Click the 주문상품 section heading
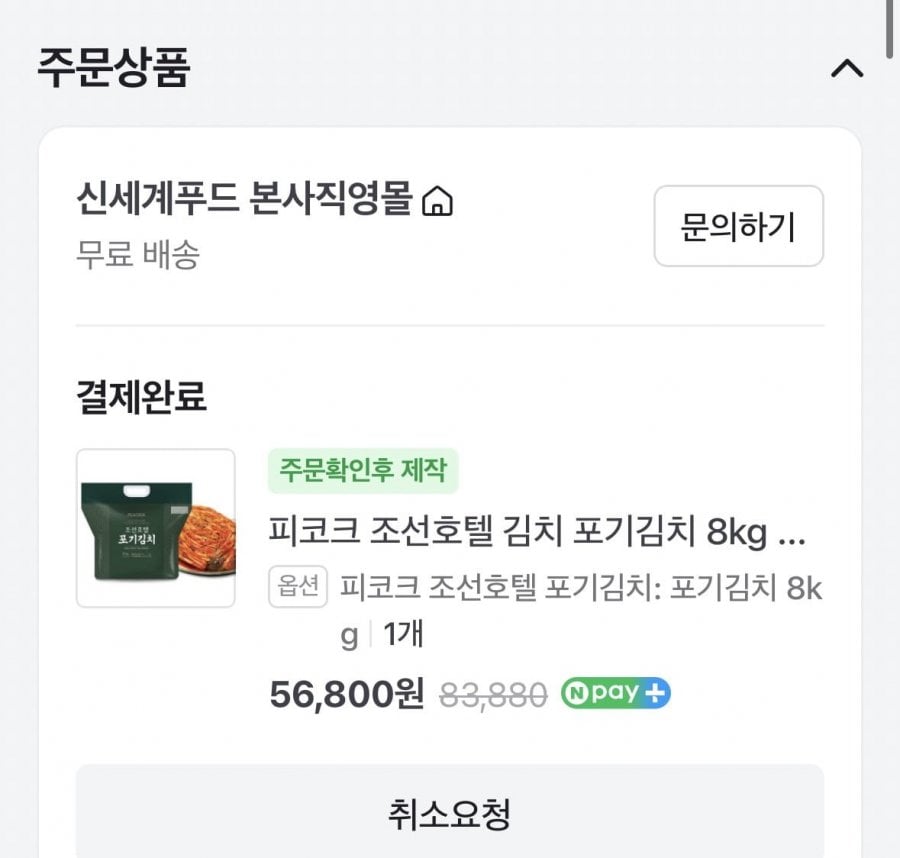The image size is (900, 858). (x=113, y=68)
